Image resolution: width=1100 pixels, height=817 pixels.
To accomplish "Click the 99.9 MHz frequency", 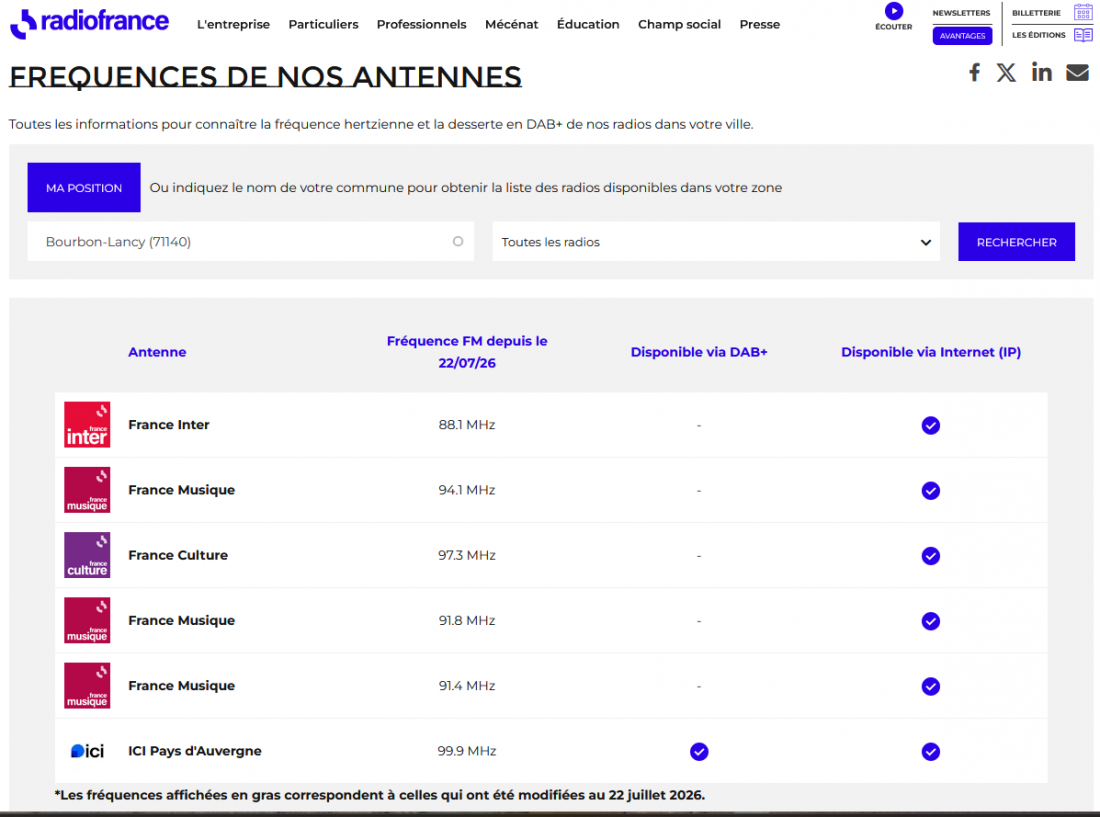I will pos(467,750).
